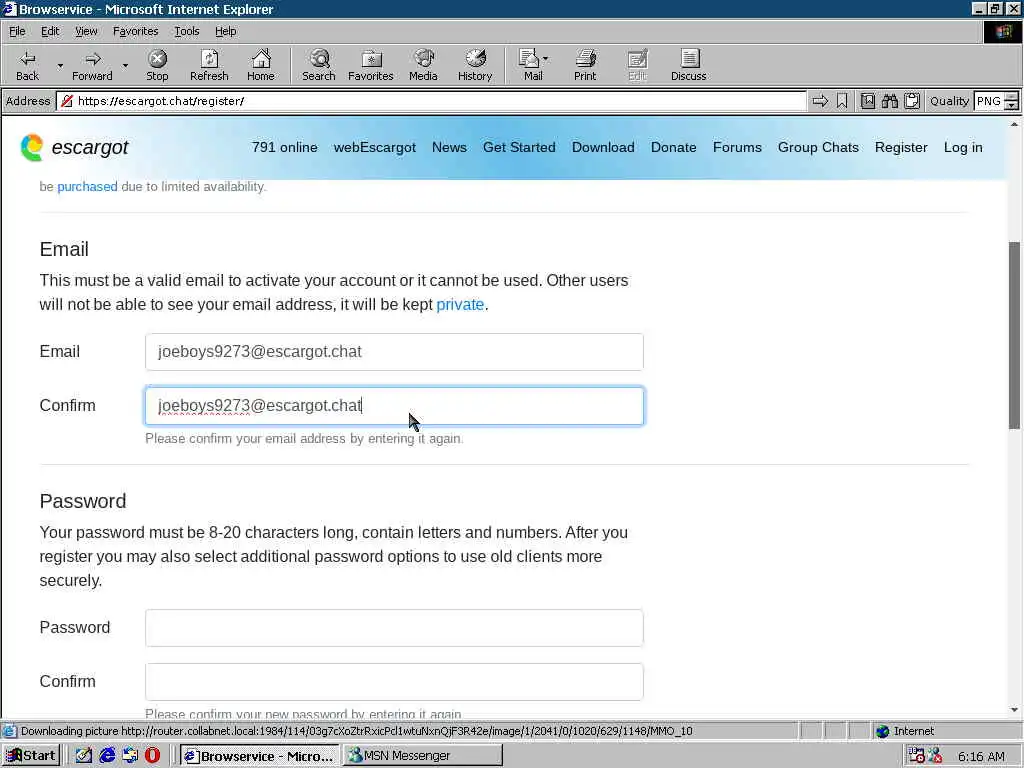
Task: Open the Get Started page
Action: [x=519, y=148]
